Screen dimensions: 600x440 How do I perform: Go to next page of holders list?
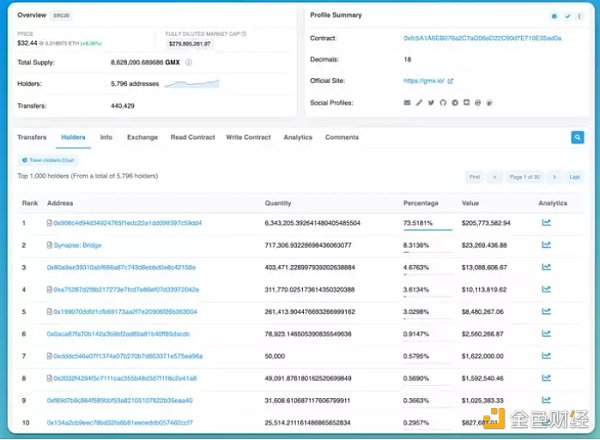click(x=553, y=176)
